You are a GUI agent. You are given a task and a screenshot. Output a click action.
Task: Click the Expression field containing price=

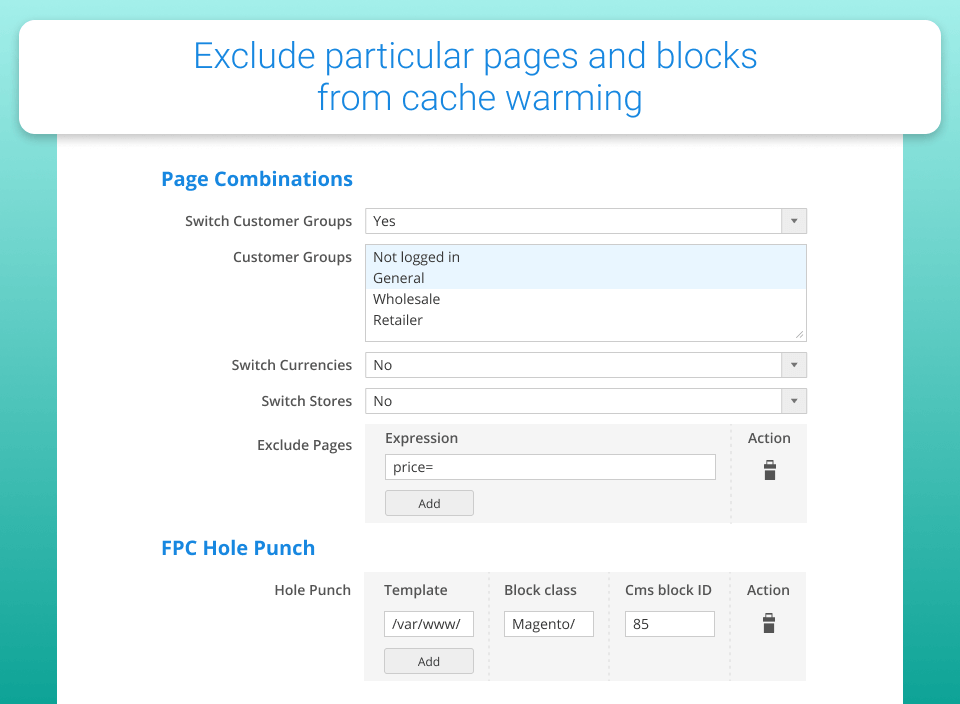550,467
